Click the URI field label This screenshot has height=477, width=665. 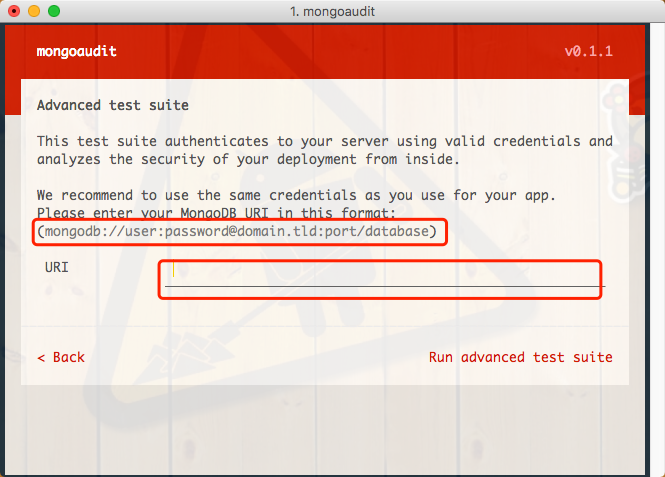tap(56, 267)
